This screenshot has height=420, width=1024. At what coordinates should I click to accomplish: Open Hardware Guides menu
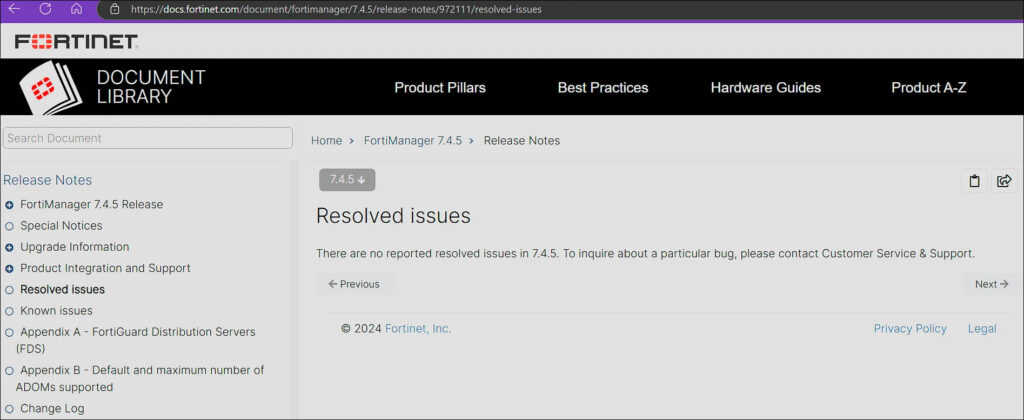pyautogui.click(x=765, y=88)
